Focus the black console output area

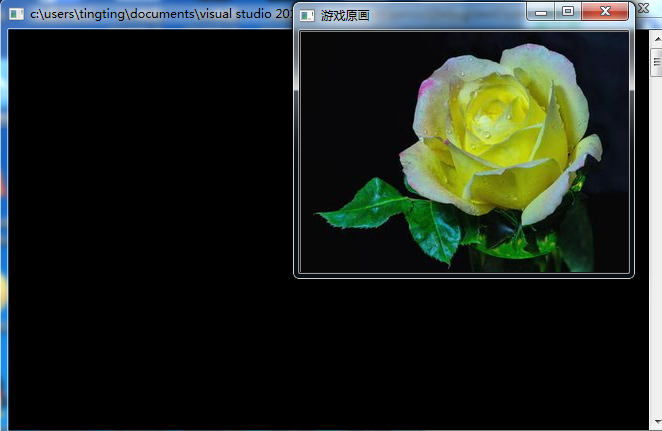point(150,250)
